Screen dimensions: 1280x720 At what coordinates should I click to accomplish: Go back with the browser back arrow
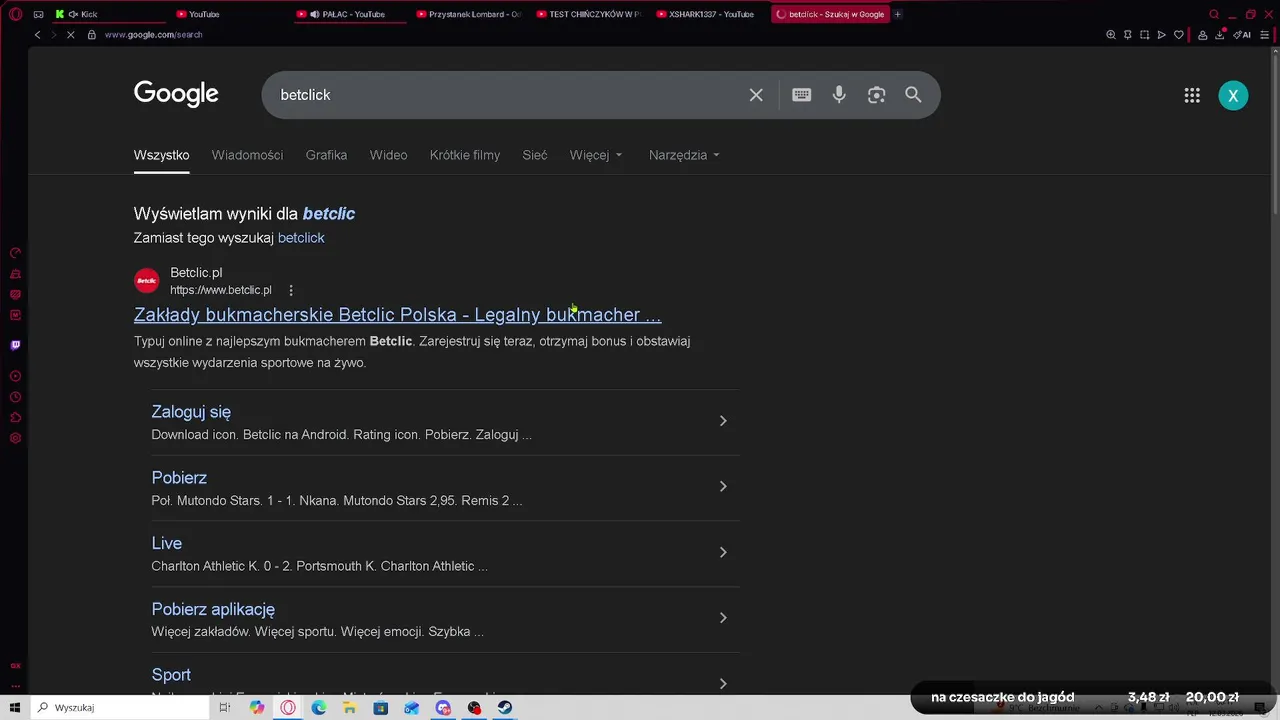click(x=37, y=34)
